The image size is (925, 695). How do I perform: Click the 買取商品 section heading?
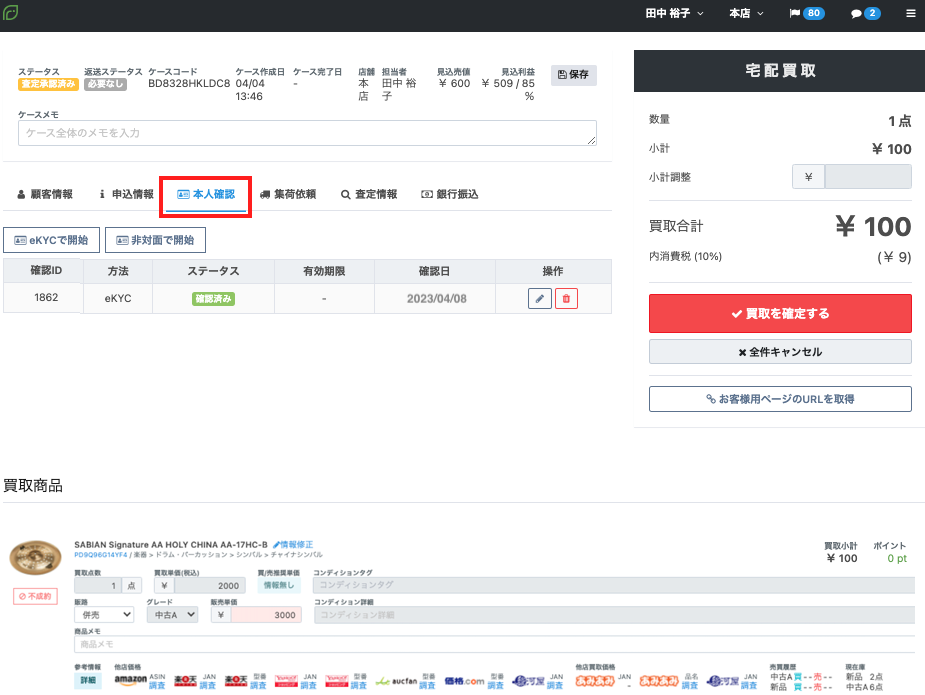[x=33, y=486]
